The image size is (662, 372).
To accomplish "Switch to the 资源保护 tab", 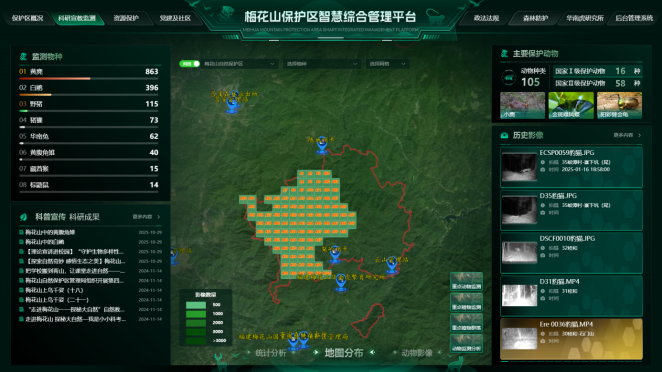I will (126, 18).
